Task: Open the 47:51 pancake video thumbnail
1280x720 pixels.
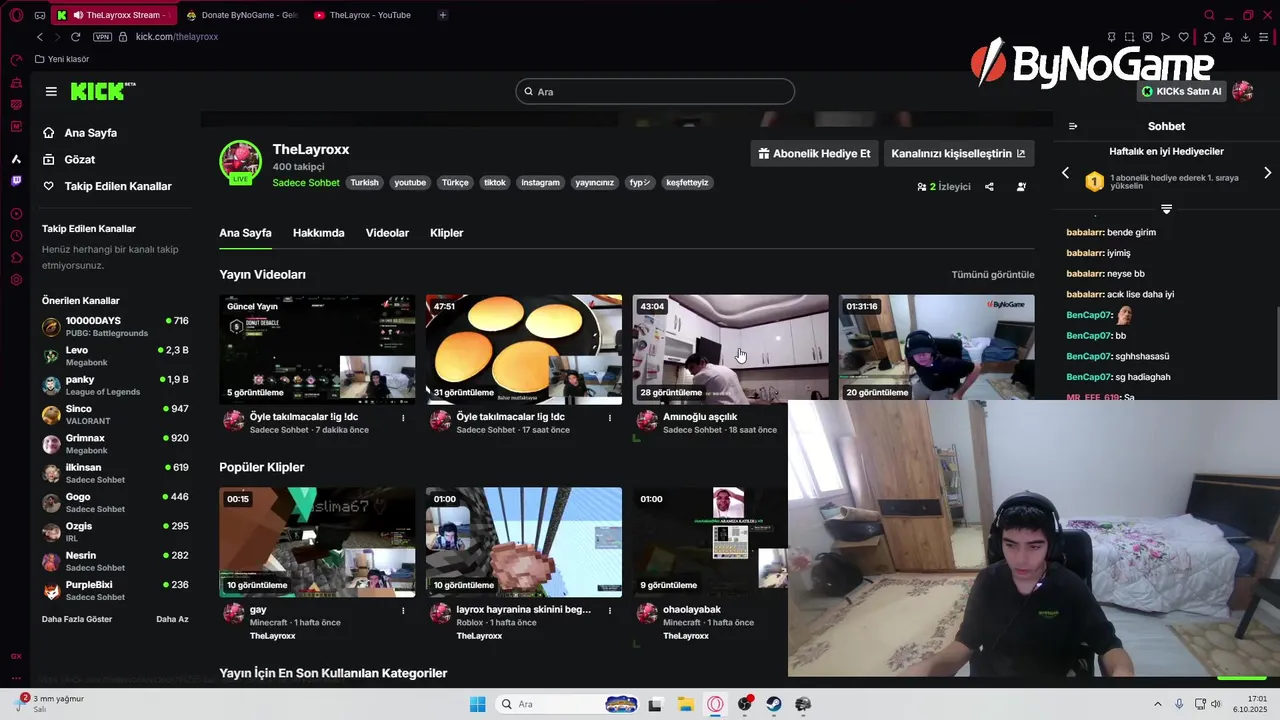Action: [524, 349]
